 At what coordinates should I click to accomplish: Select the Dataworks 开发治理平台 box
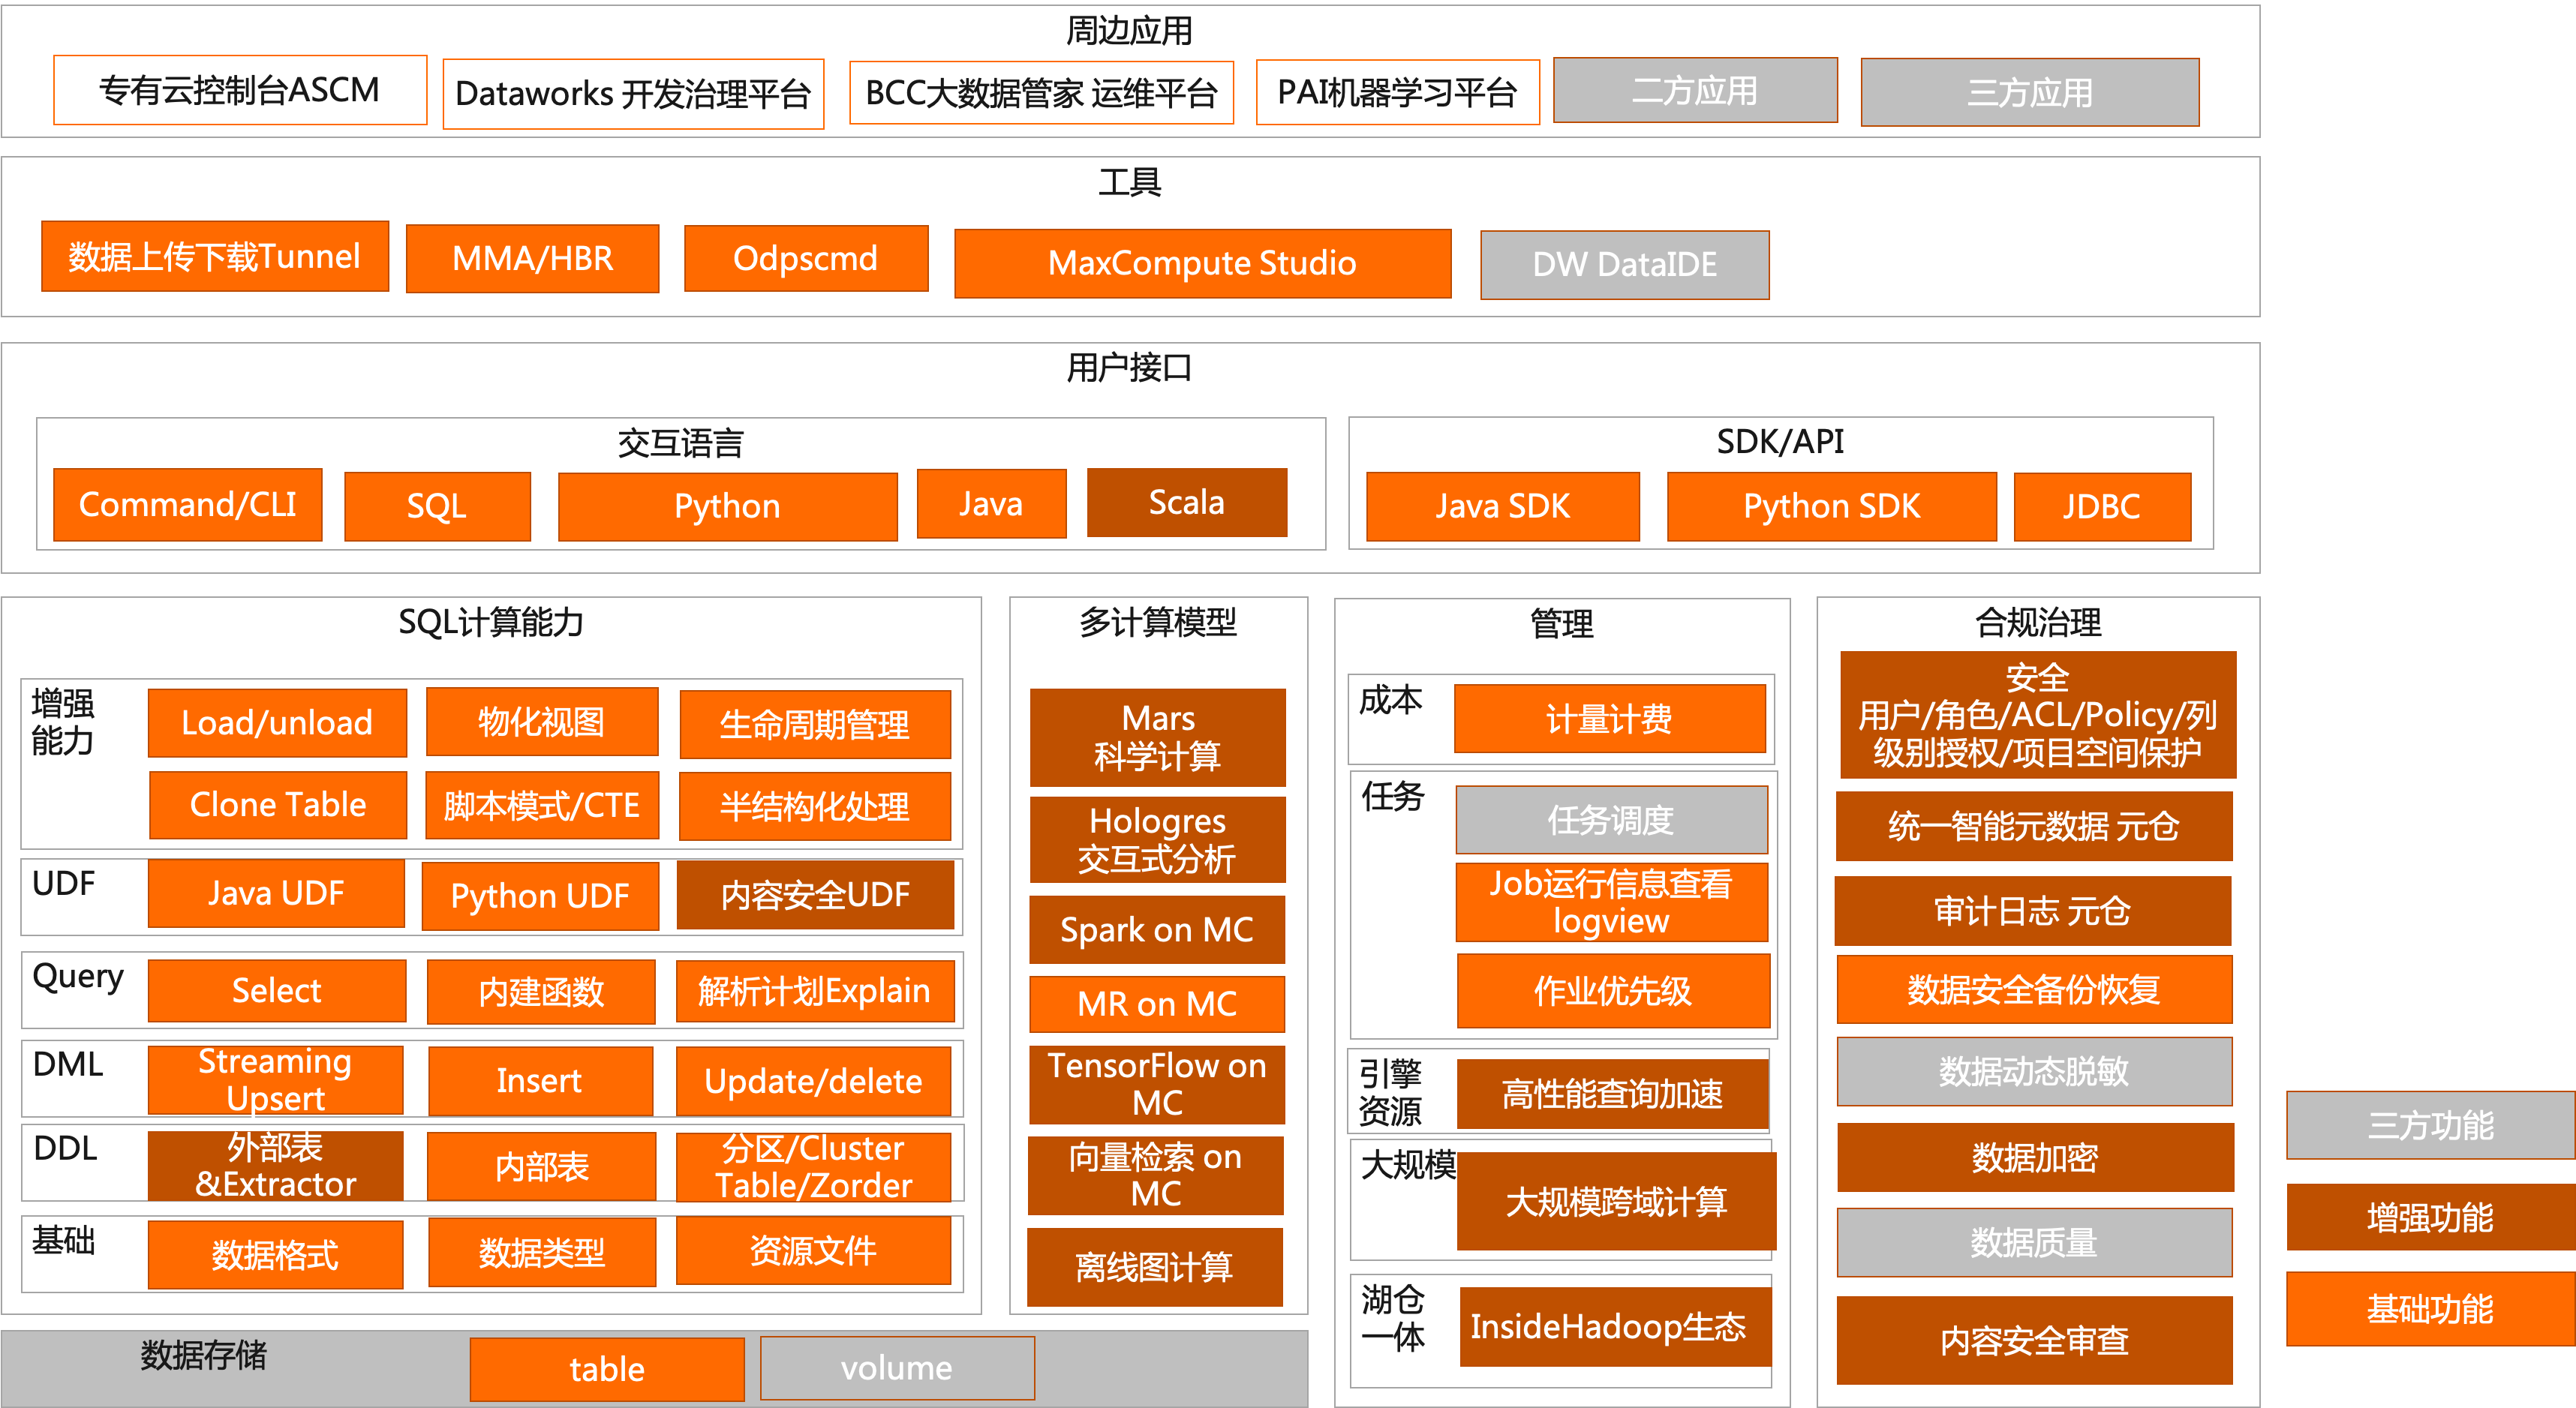tap(633, 94)
